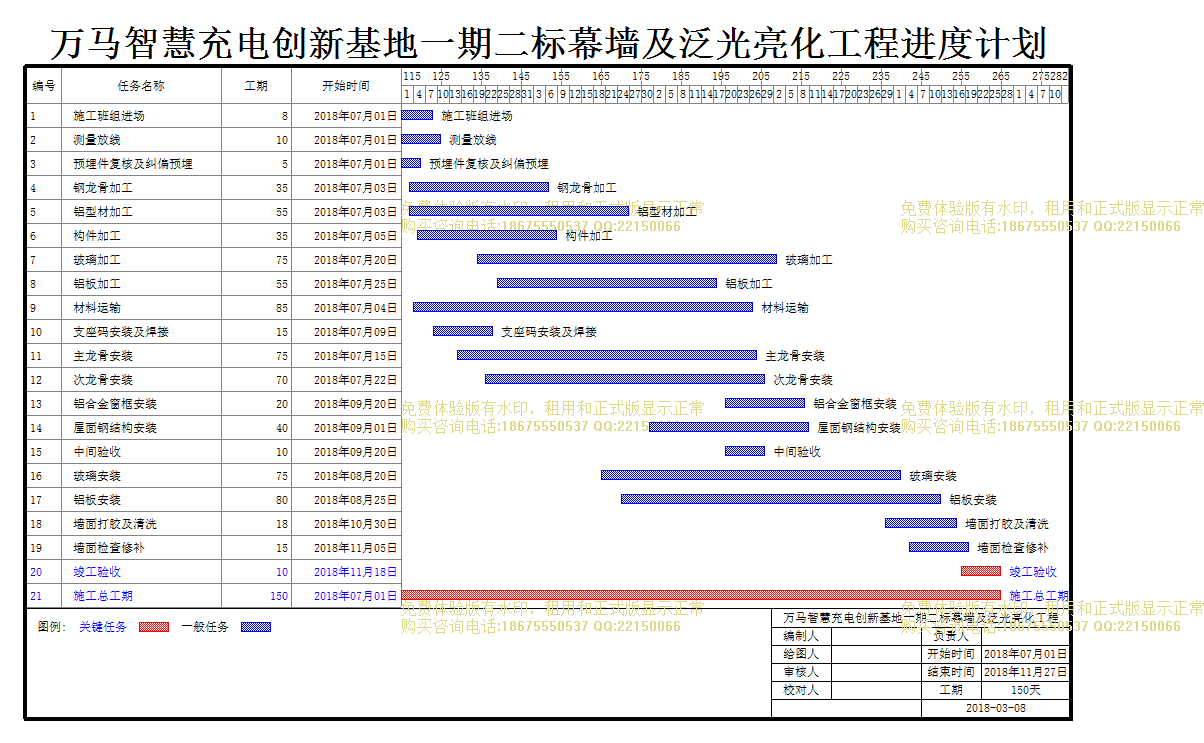Click the 钢龙骨加工 label beside its Gantt bar

587,187
